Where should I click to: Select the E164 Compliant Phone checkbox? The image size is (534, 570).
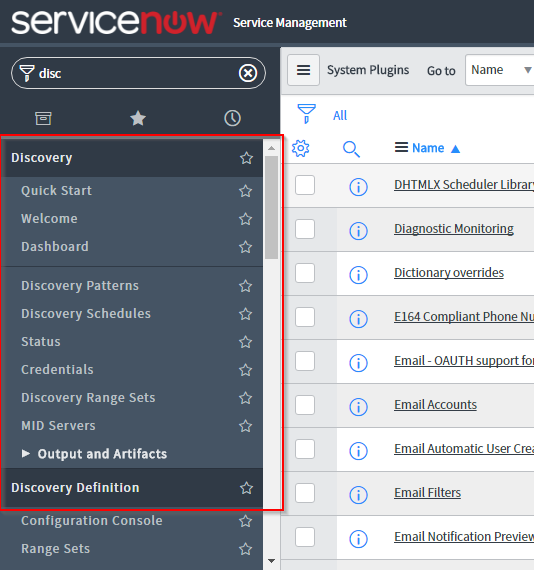[x=305, y=317]
